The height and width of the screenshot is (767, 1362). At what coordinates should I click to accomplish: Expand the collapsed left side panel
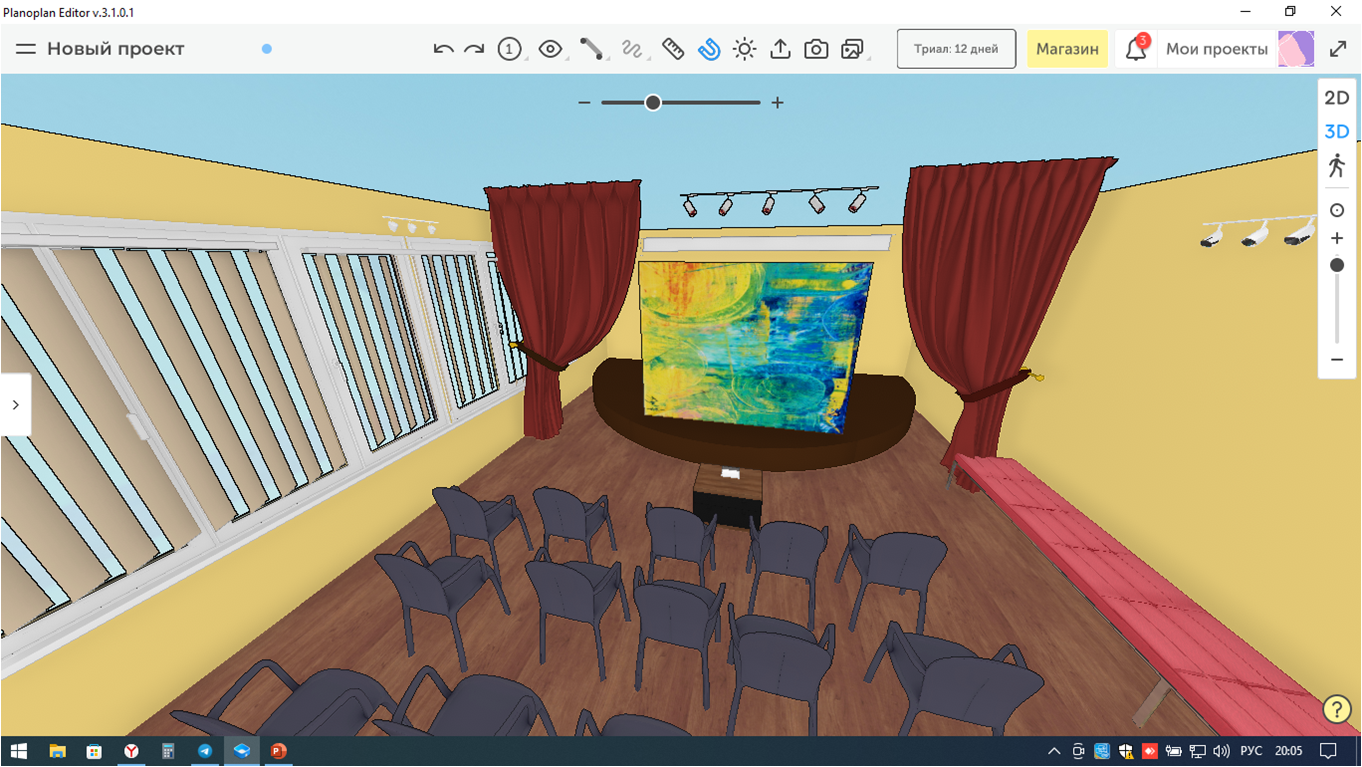tap(15, 405)
